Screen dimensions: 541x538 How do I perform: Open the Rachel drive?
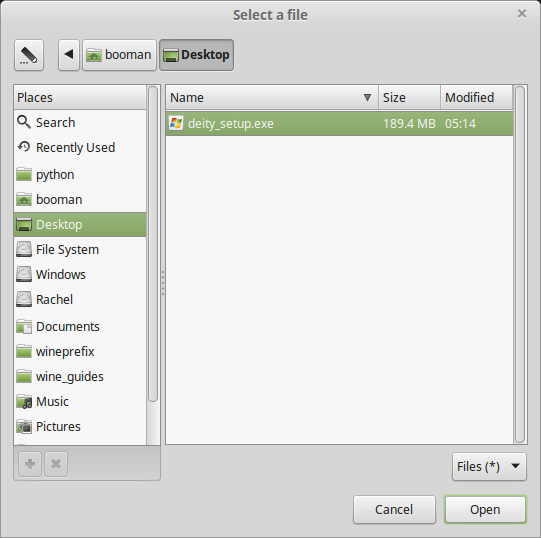click(80, 299)
